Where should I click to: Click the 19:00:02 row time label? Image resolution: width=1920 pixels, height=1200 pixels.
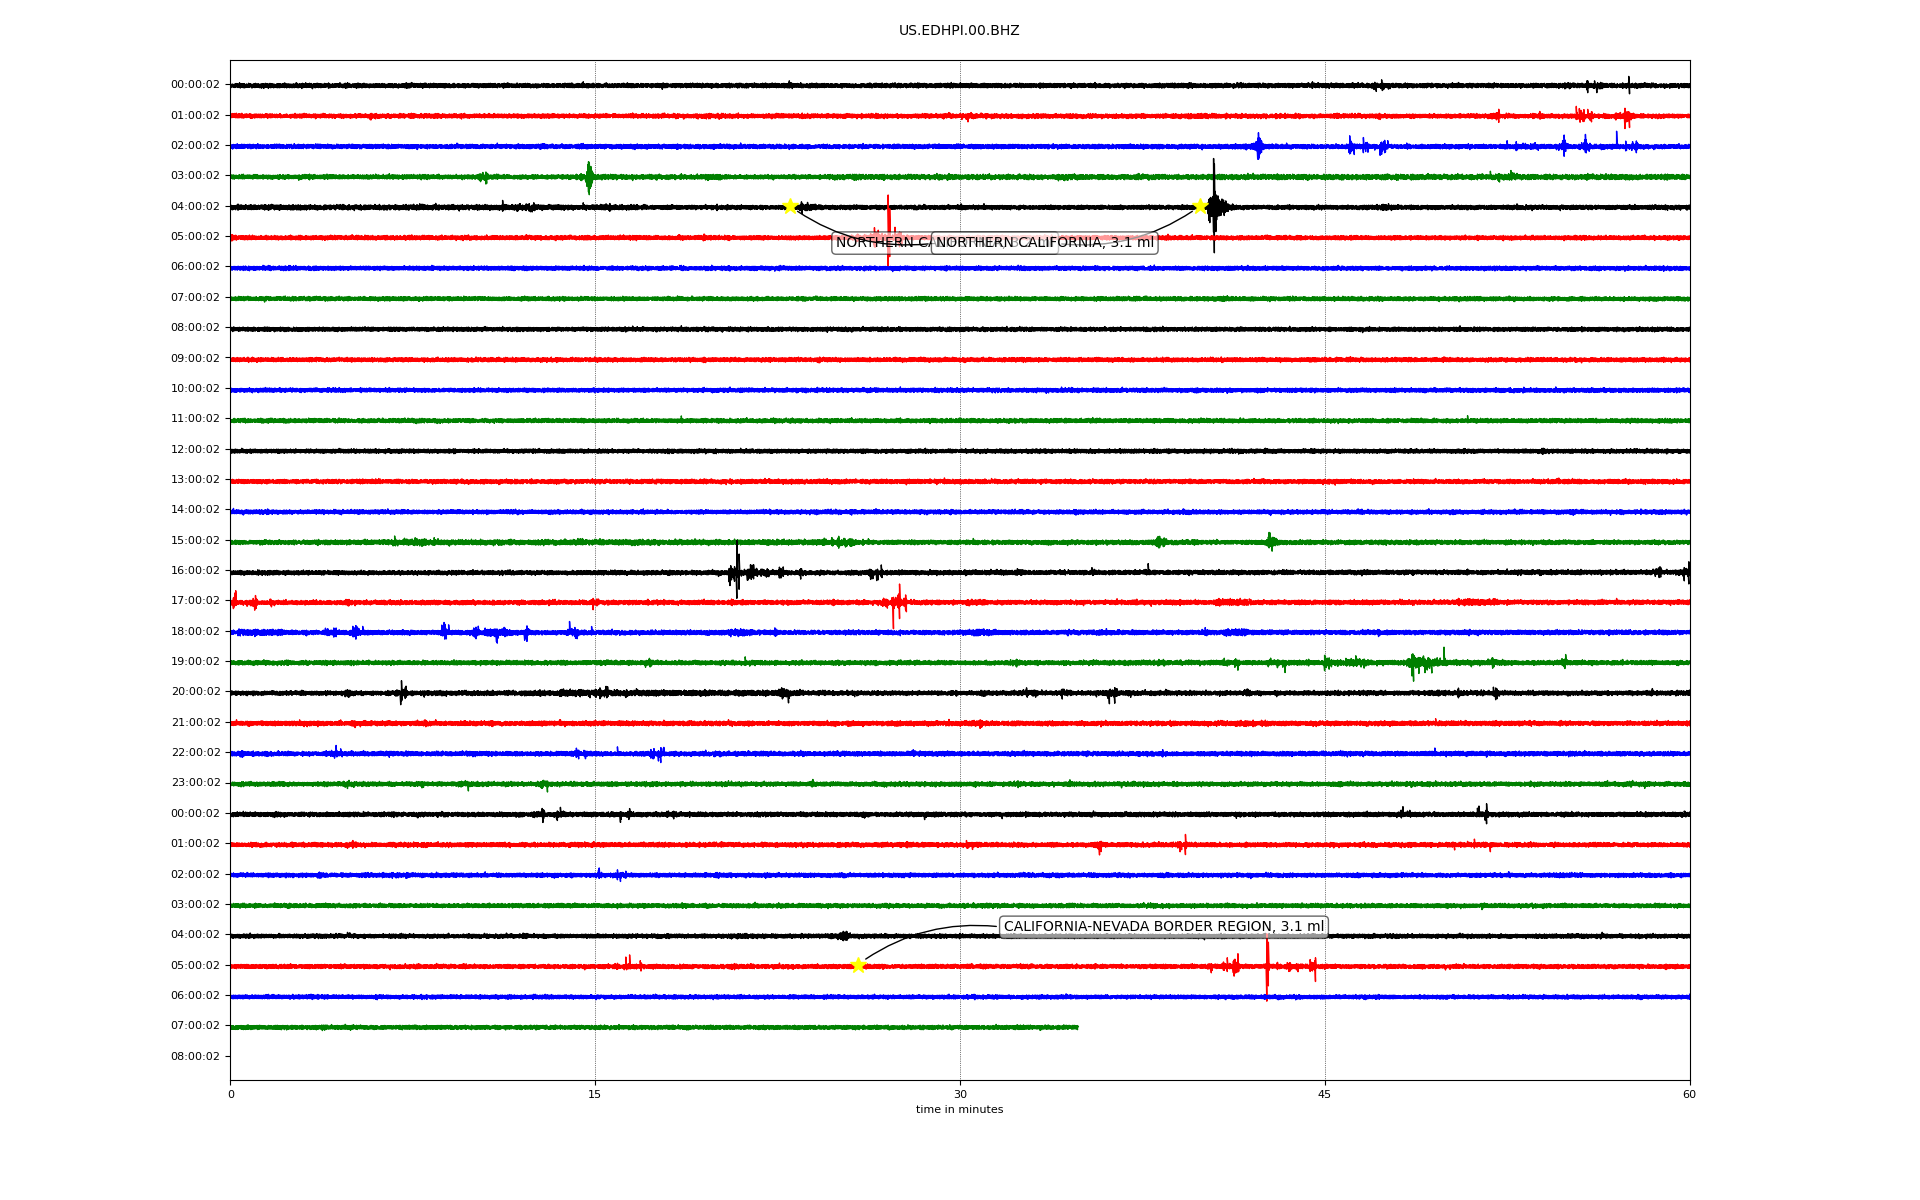[x=195, y=662]
